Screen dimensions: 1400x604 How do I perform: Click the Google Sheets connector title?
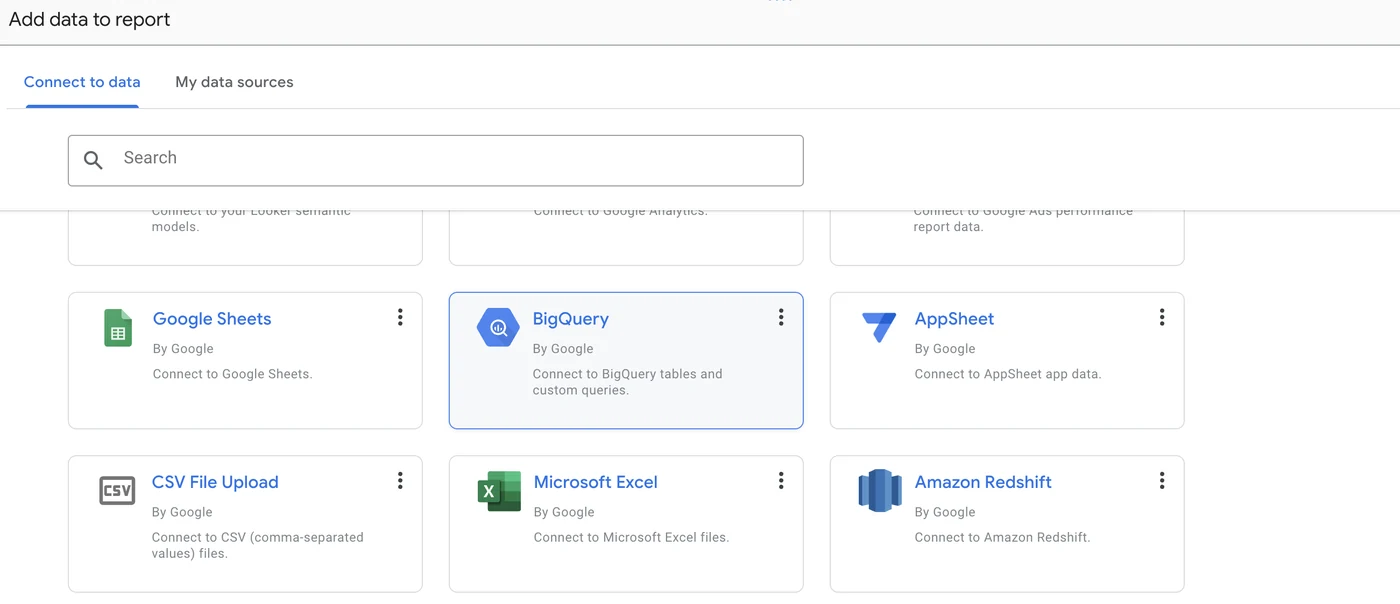click(x=211, y=318)
